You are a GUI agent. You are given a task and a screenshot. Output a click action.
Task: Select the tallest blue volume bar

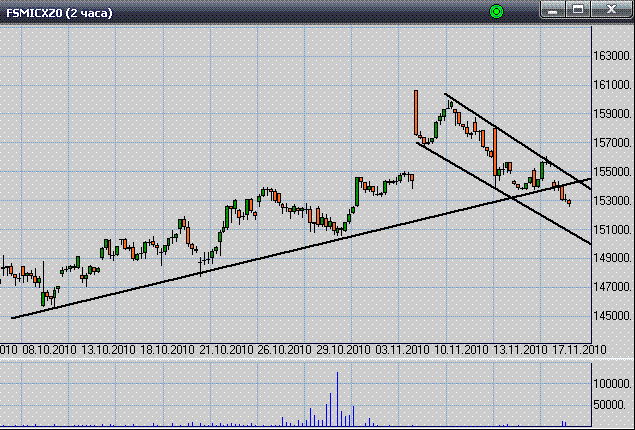coord(337,399)
